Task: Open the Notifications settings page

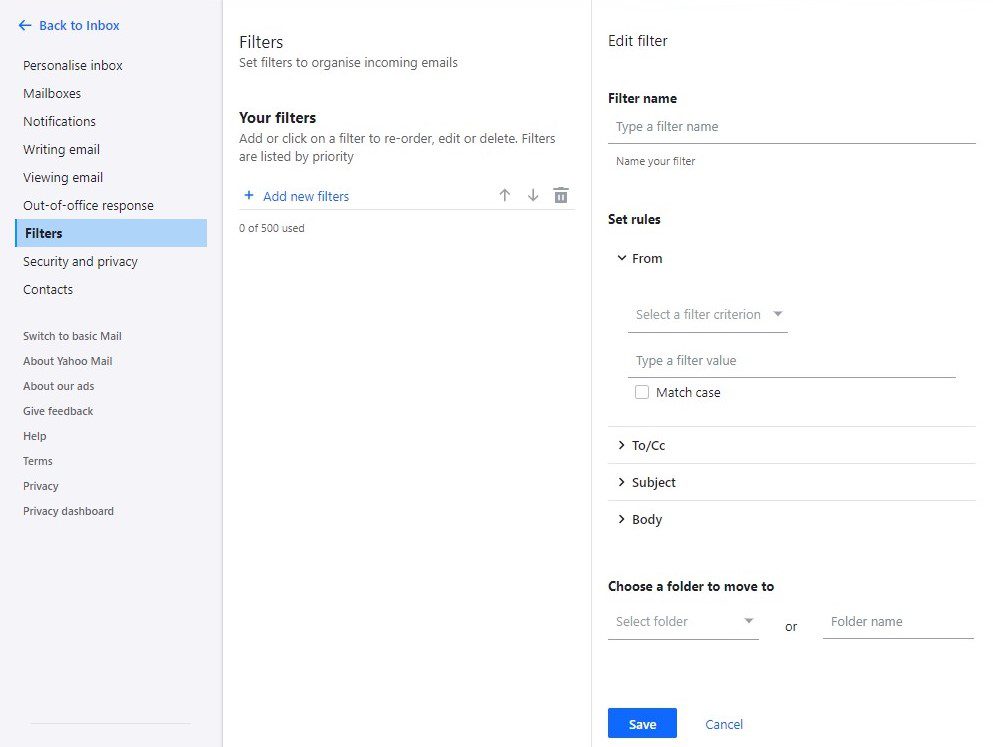Action: pos(59,121)
